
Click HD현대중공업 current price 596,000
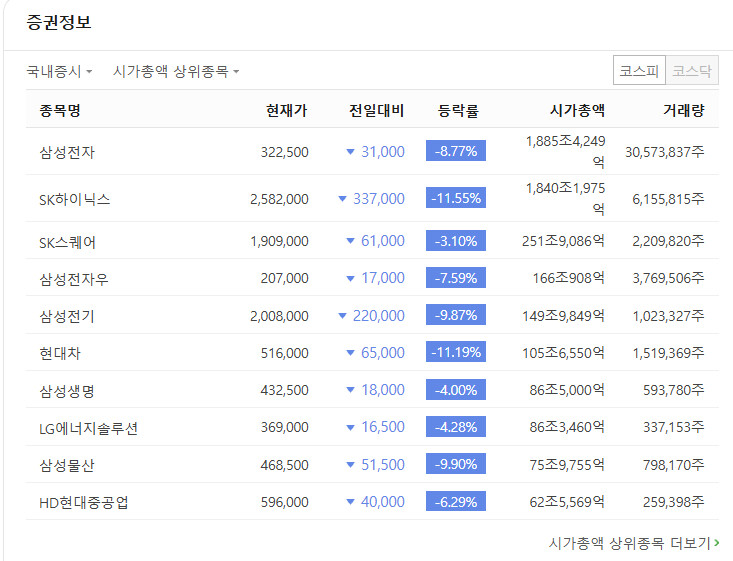(284, 502)
